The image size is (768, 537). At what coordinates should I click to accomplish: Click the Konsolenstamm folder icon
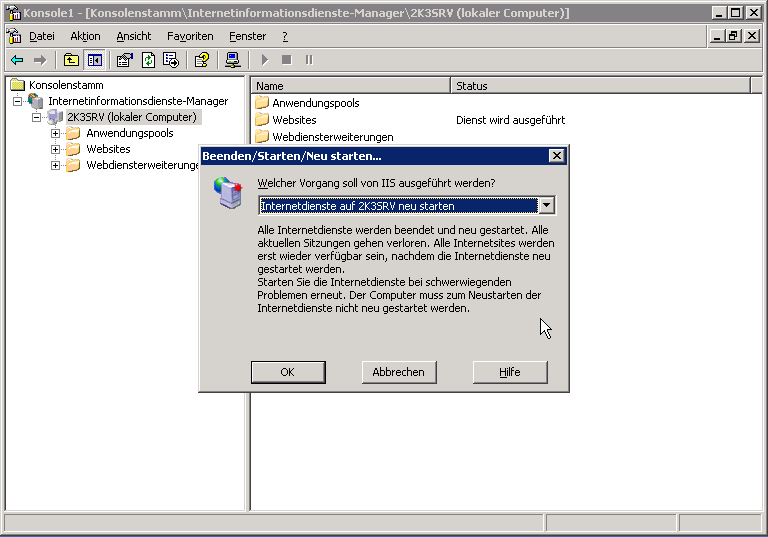18,85
